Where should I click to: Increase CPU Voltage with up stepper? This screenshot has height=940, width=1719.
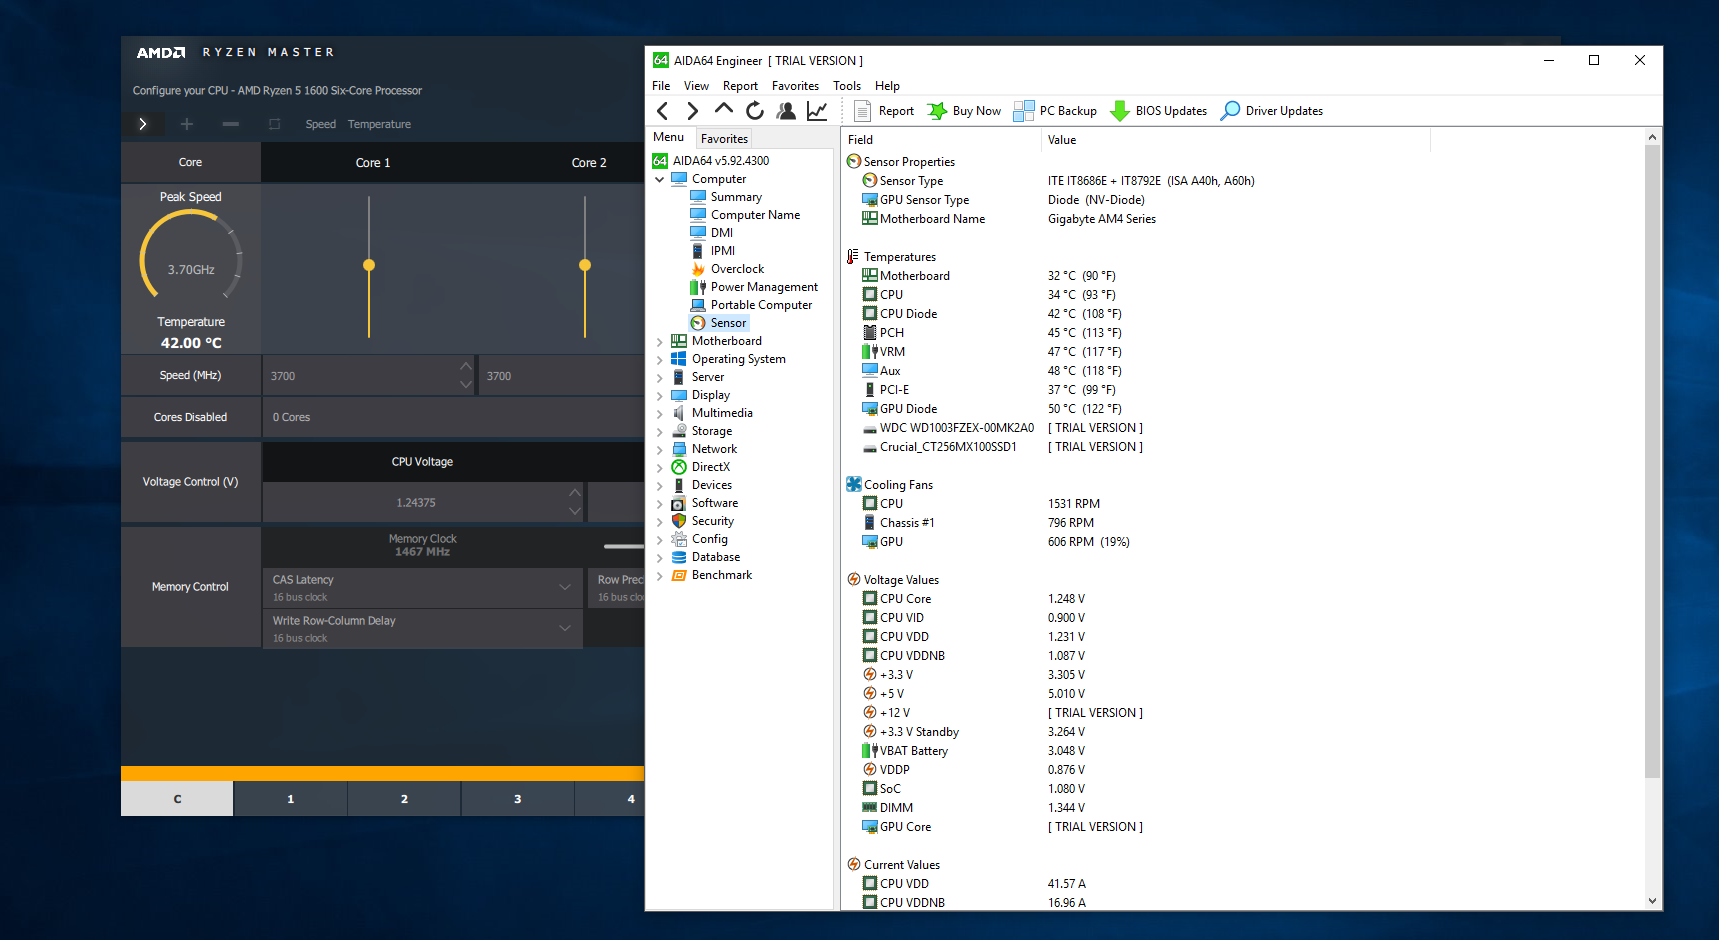(x=574, y=492)
